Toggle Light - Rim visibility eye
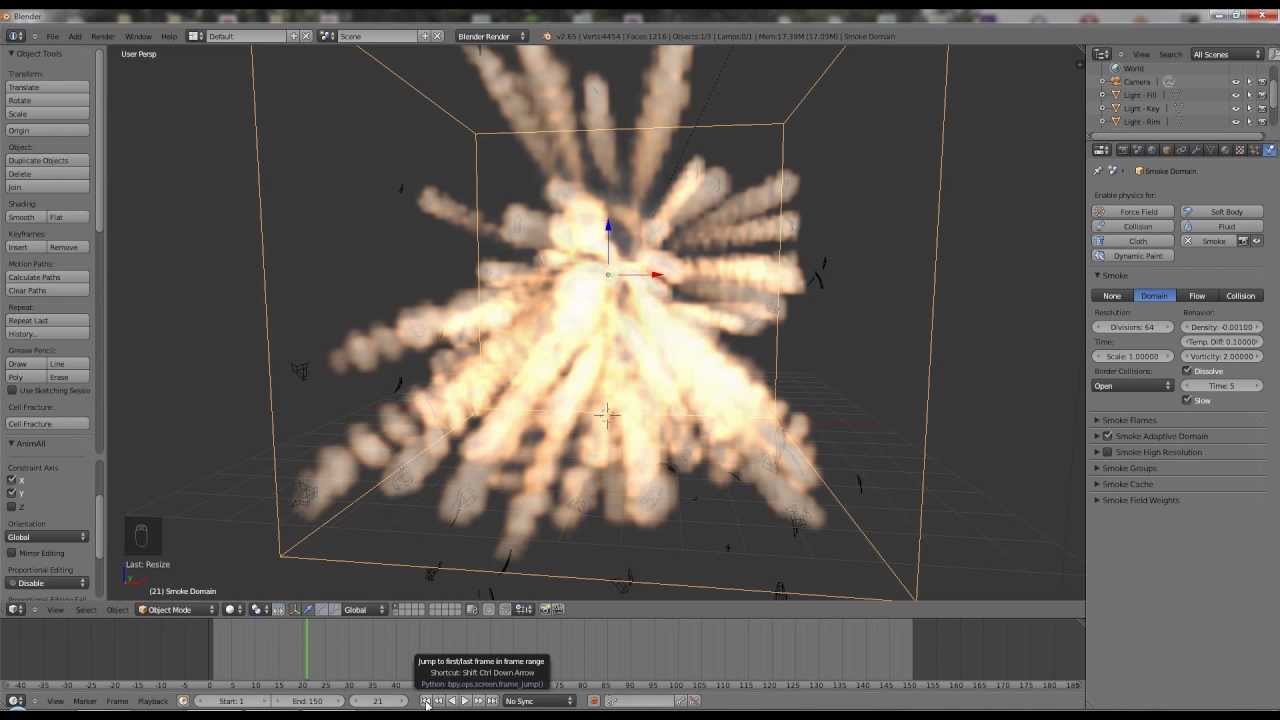1280x720 pixels. coord(1236,121)
